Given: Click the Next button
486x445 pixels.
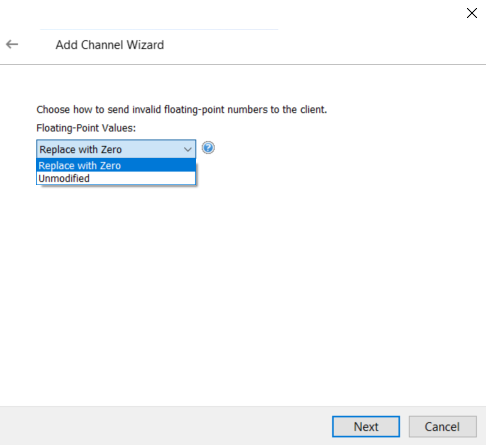Looking at the screenshot, I should tap(366, 426).
